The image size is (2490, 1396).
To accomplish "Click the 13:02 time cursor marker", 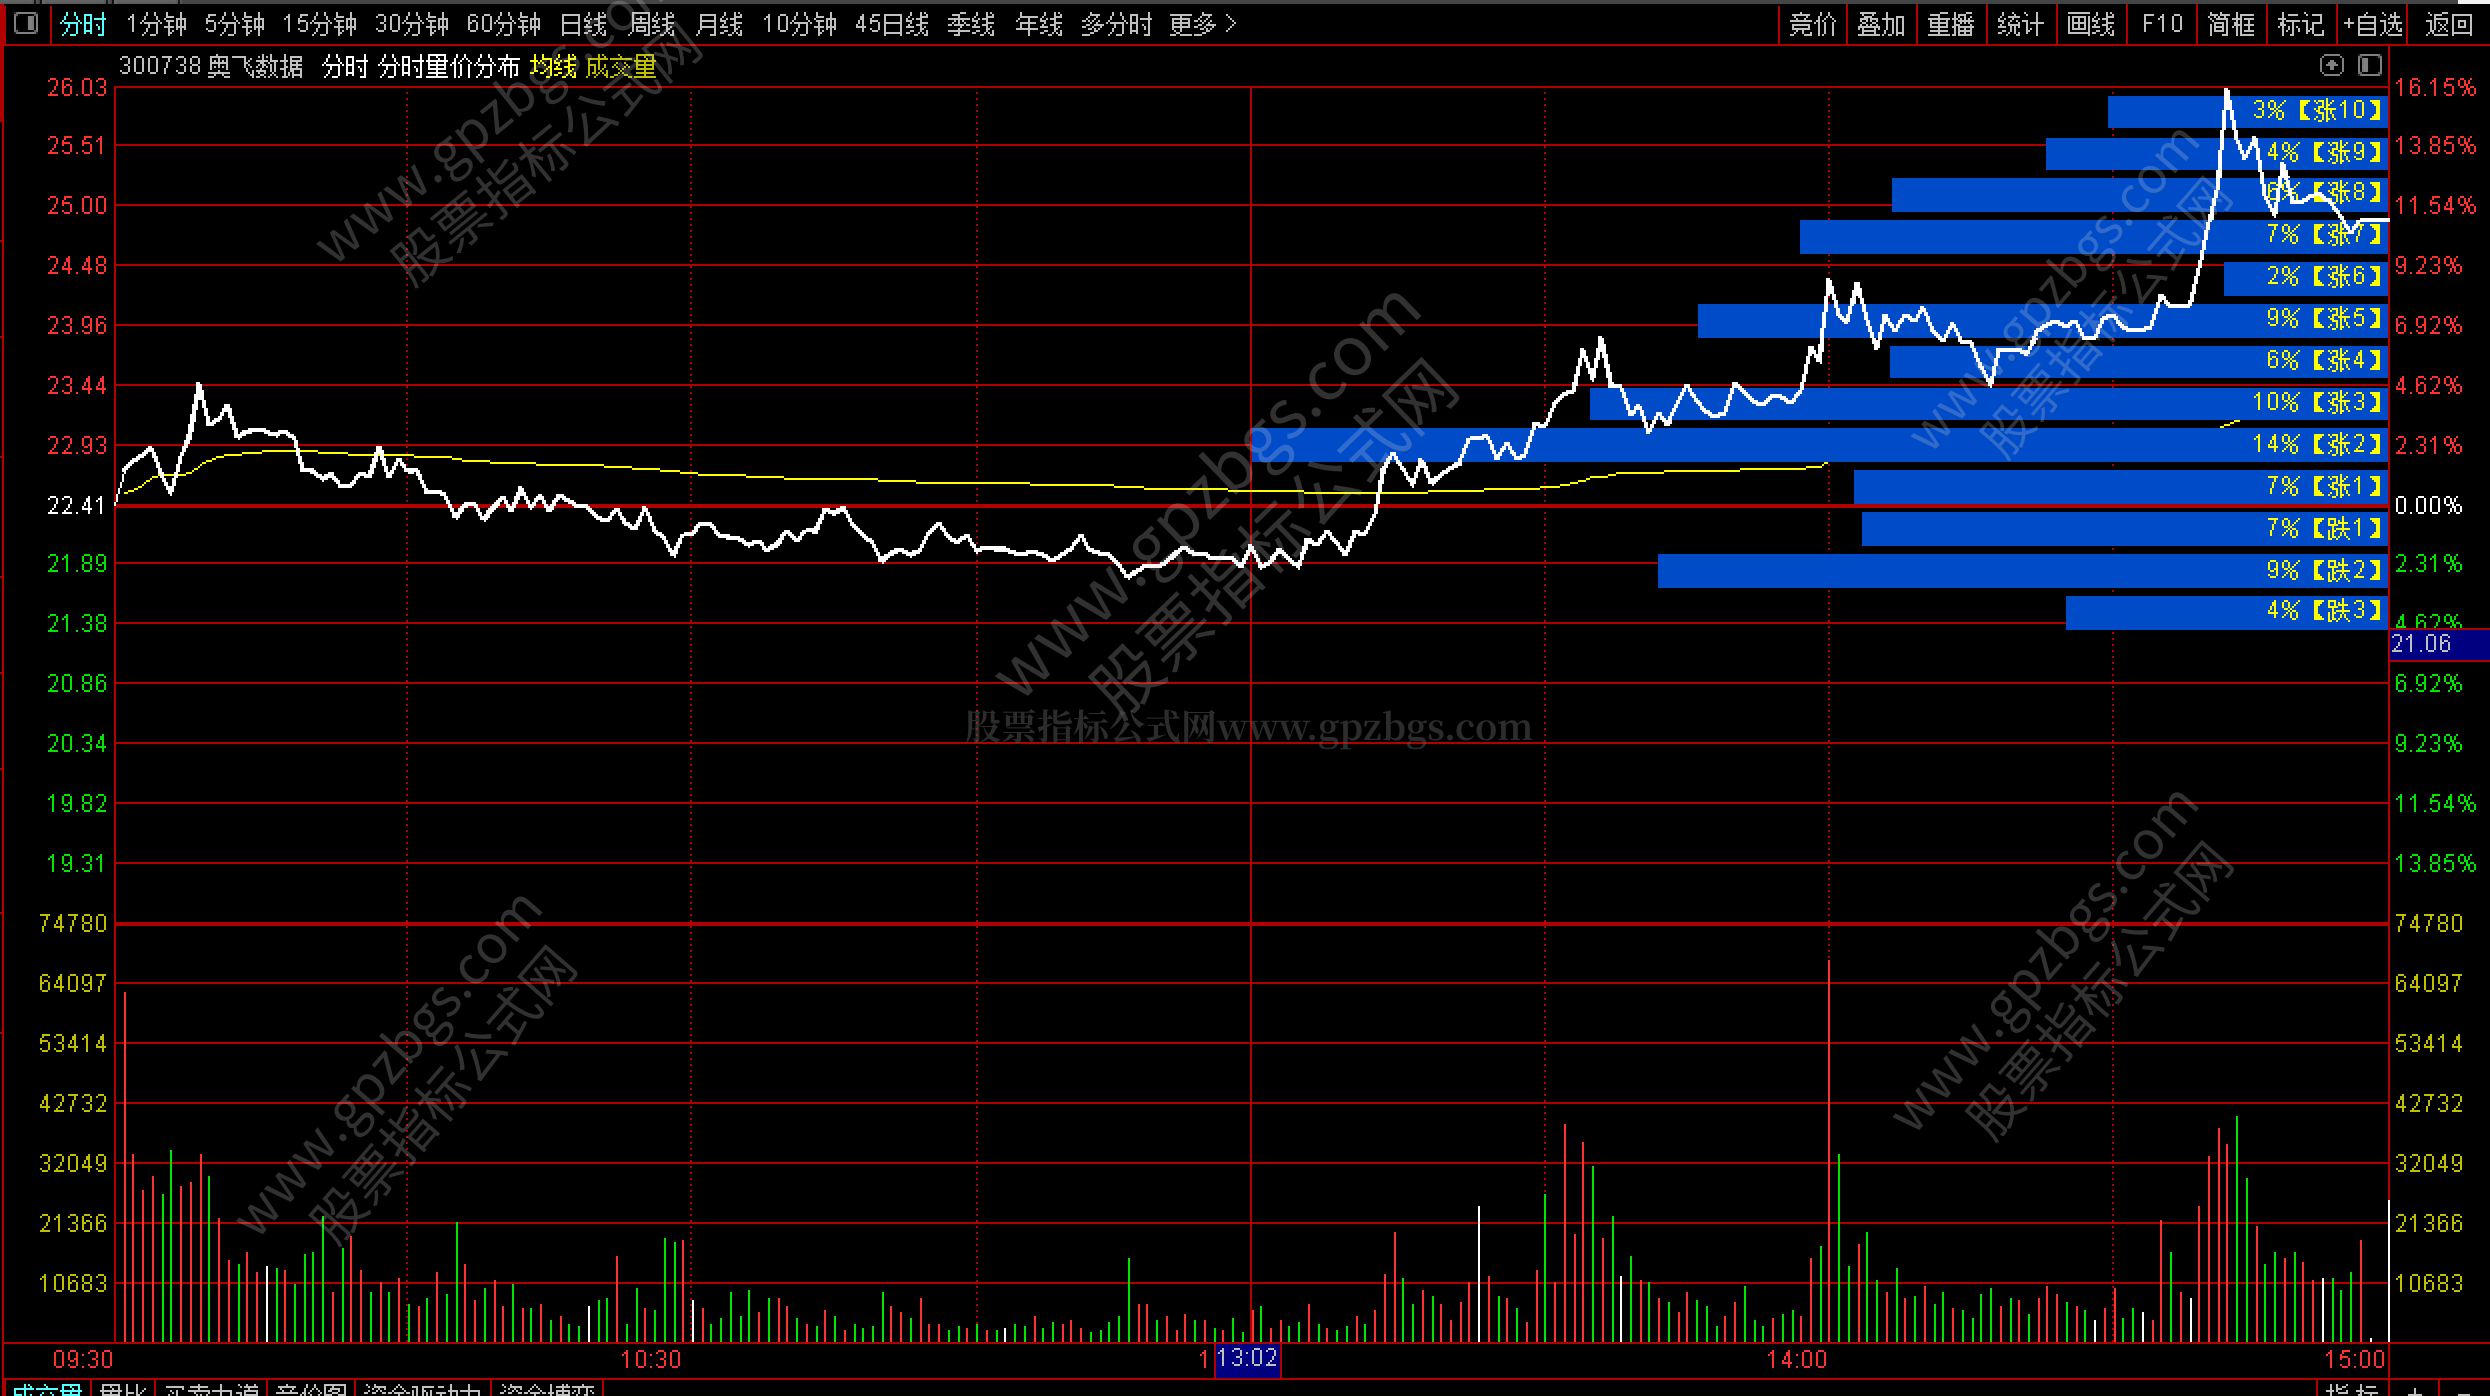I will (1247, 1359).
